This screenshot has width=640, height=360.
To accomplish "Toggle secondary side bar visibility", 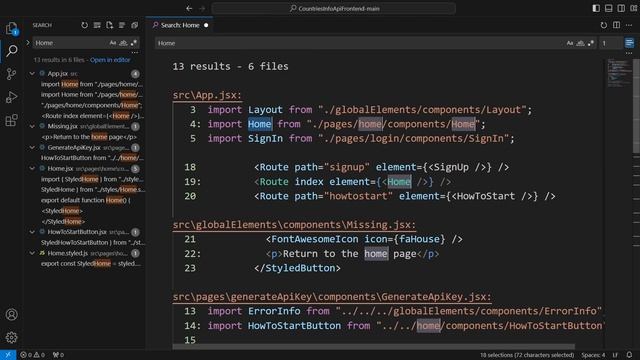I will (621, 8).
